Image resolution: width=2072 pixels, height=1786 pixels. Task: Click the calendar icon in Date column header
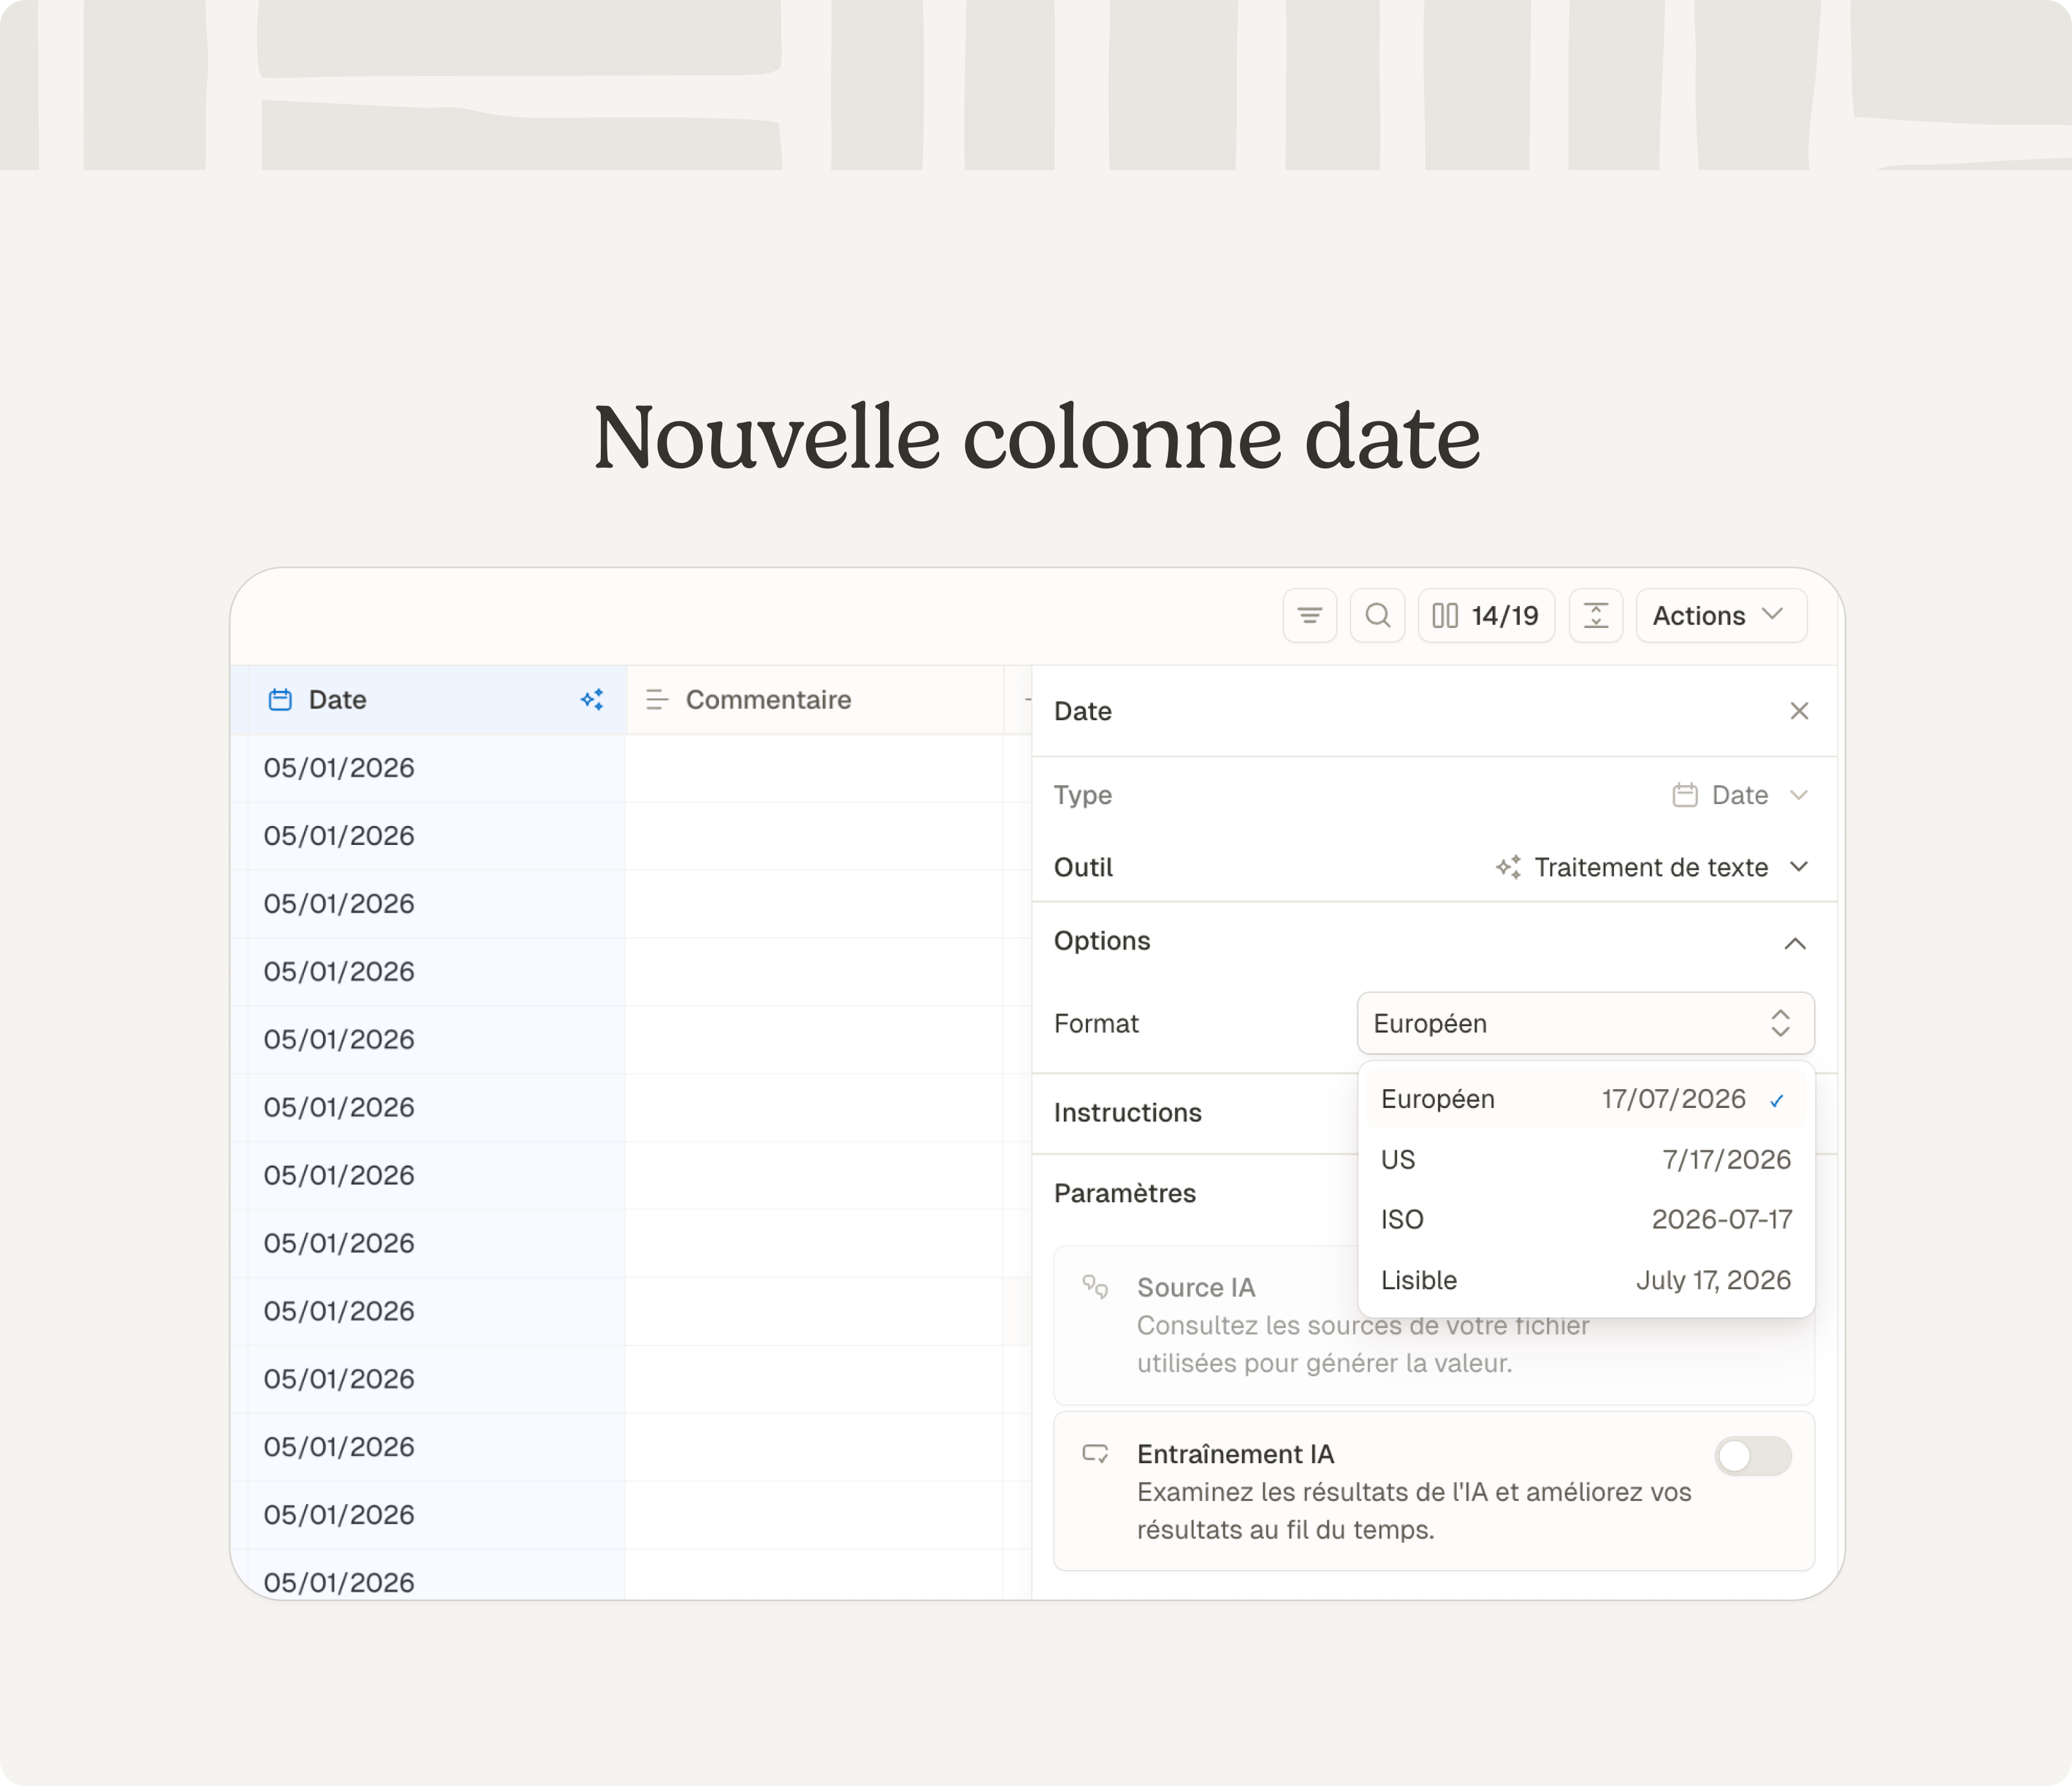pyautogui.click(x=281, y=700)
